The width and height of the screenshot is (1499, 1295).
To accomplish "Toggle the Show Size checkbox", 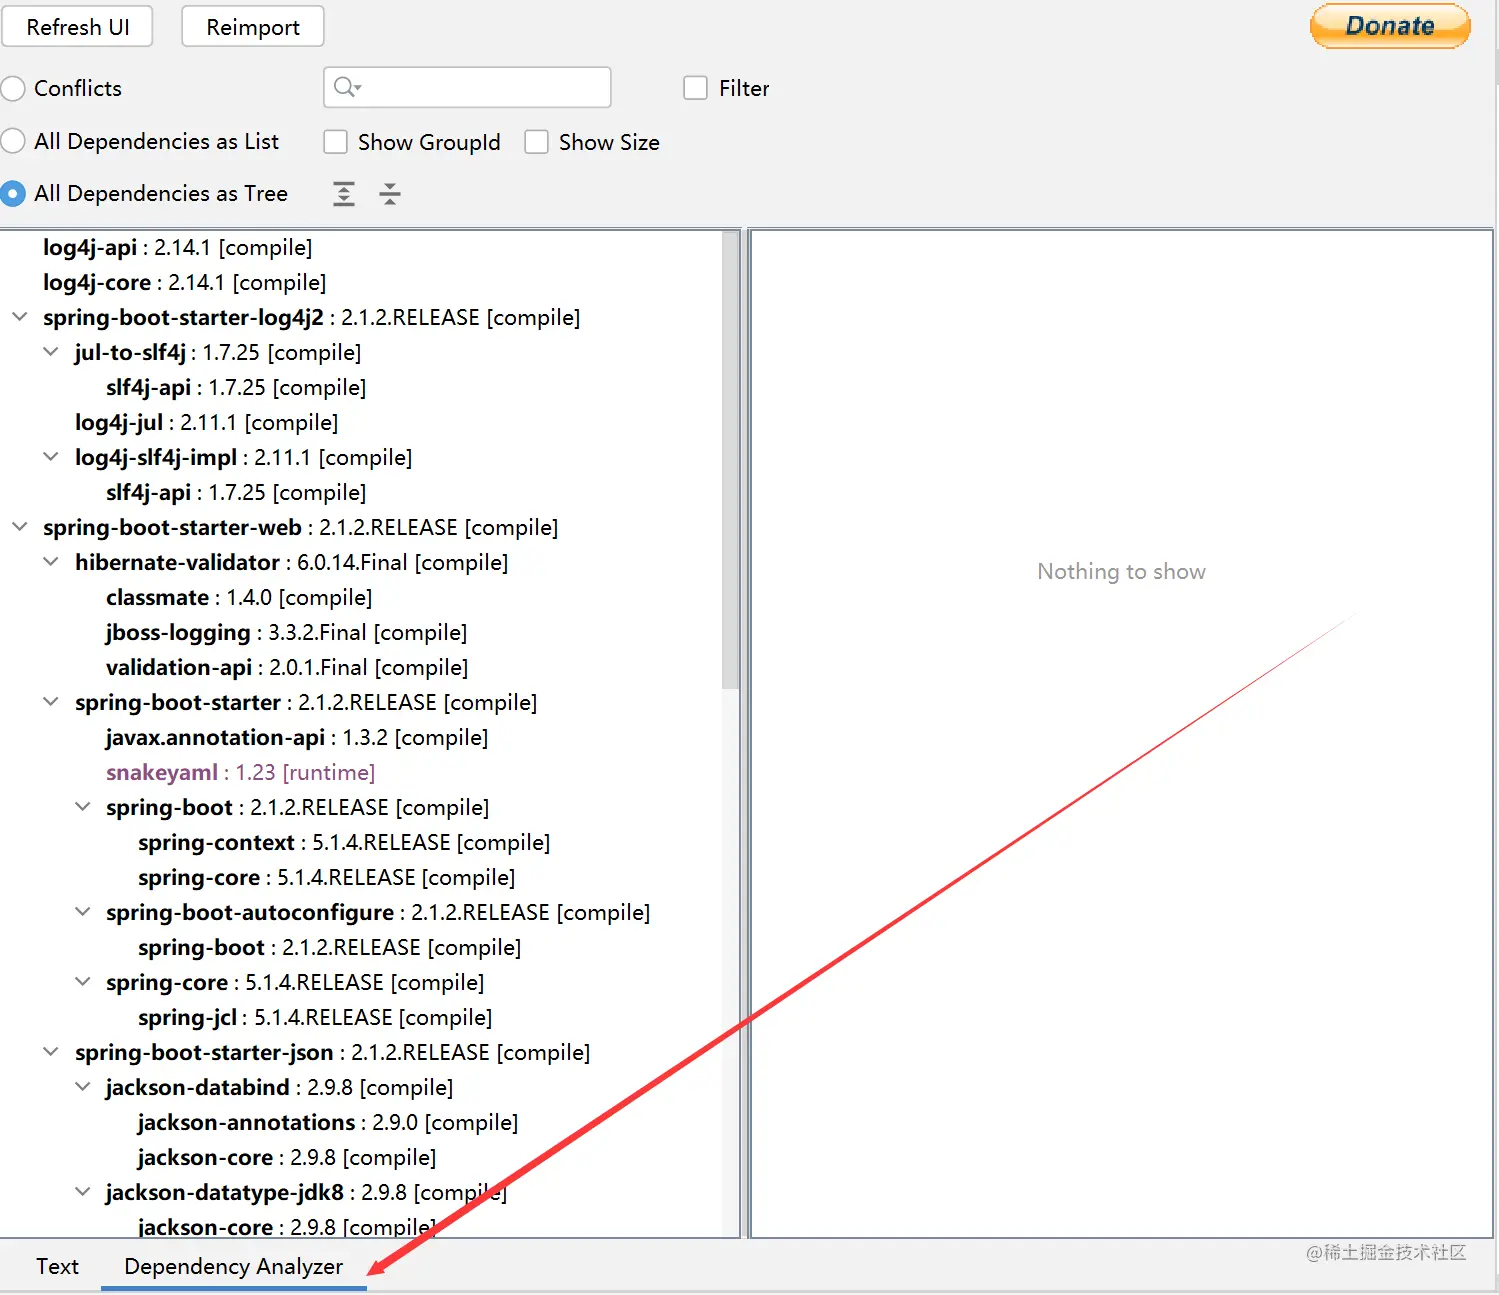I will tap(537, 142).
